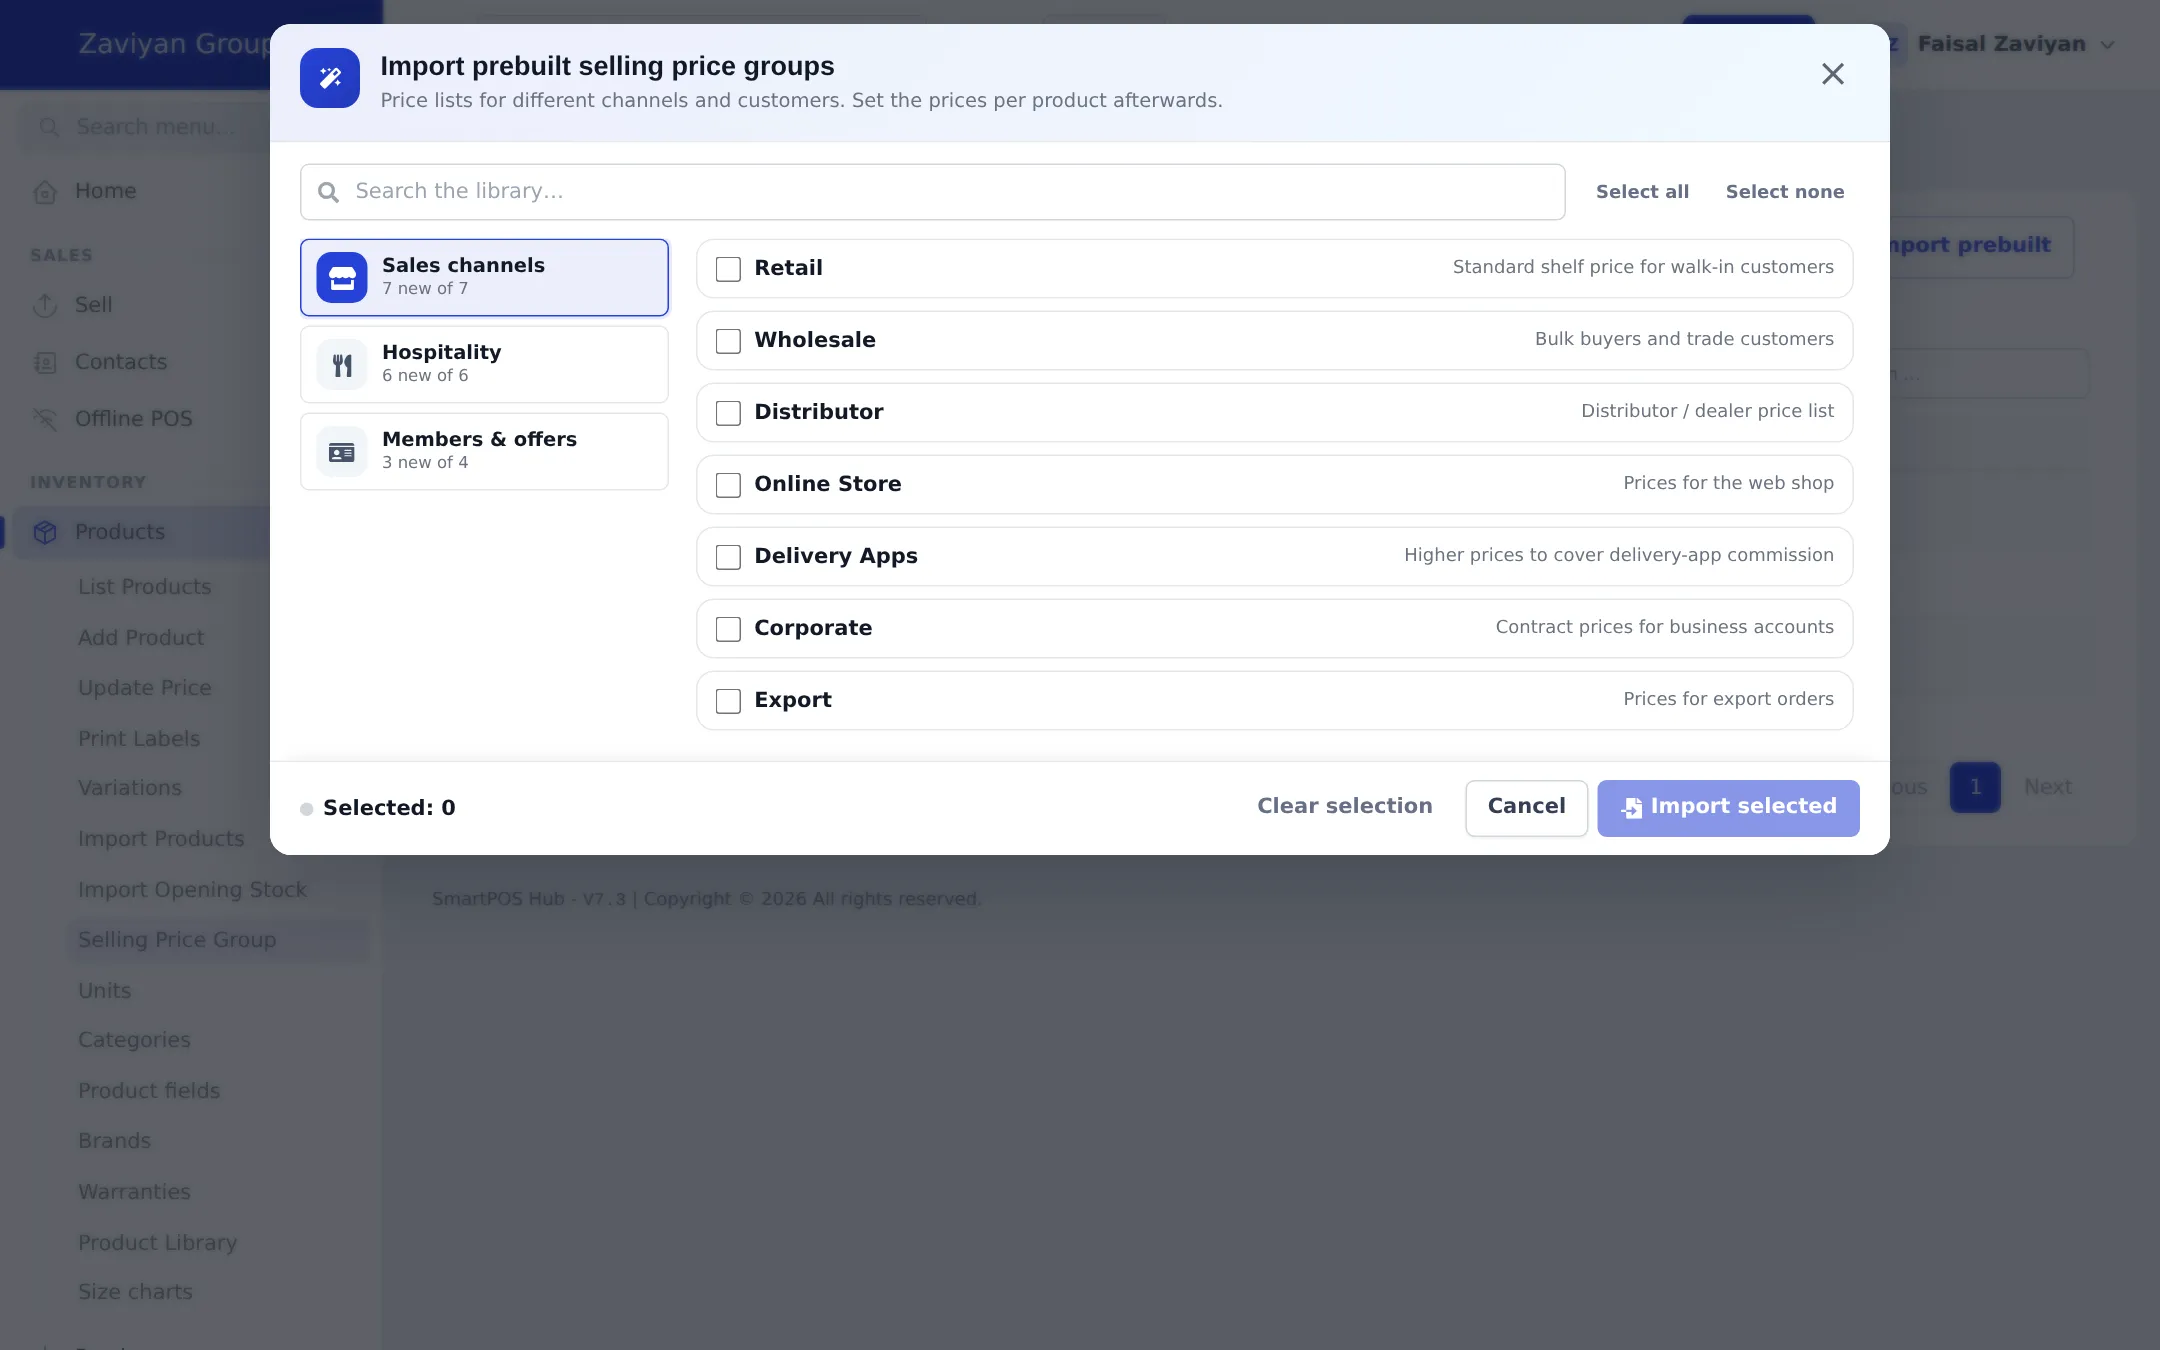The width and height of the screenshot is (2160, 1350).
Task: Click the search magnifier icon in library field
Action: tap(328, 192)
